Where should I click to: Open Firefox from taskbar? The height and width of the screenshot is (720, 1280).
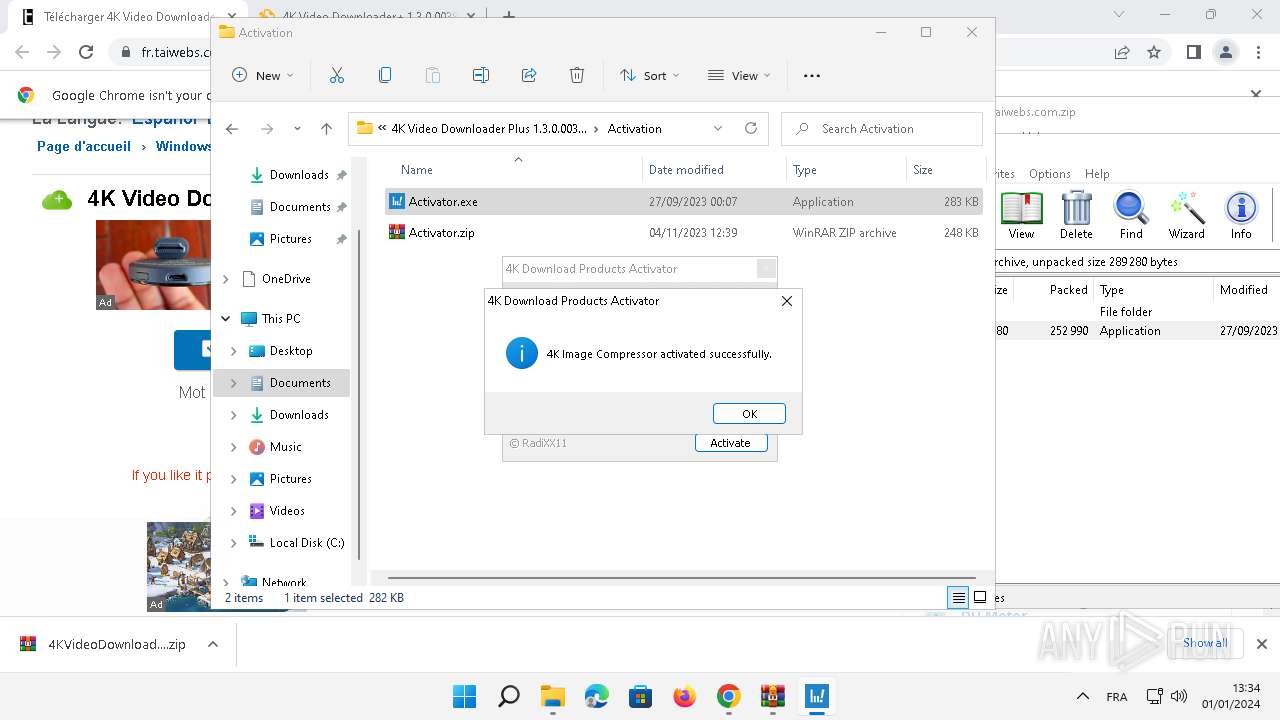click(x=685, y=696)
